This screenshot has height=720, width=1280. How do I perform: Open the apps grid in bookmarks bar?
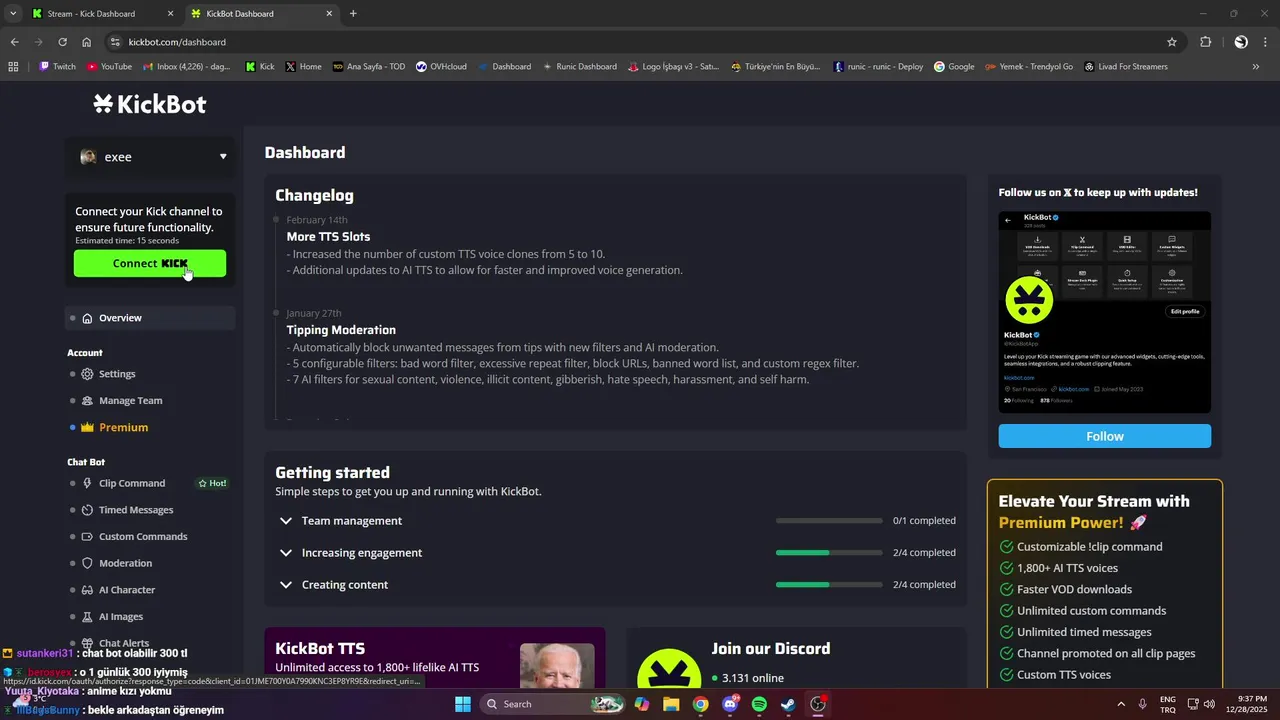coord(13,67)
